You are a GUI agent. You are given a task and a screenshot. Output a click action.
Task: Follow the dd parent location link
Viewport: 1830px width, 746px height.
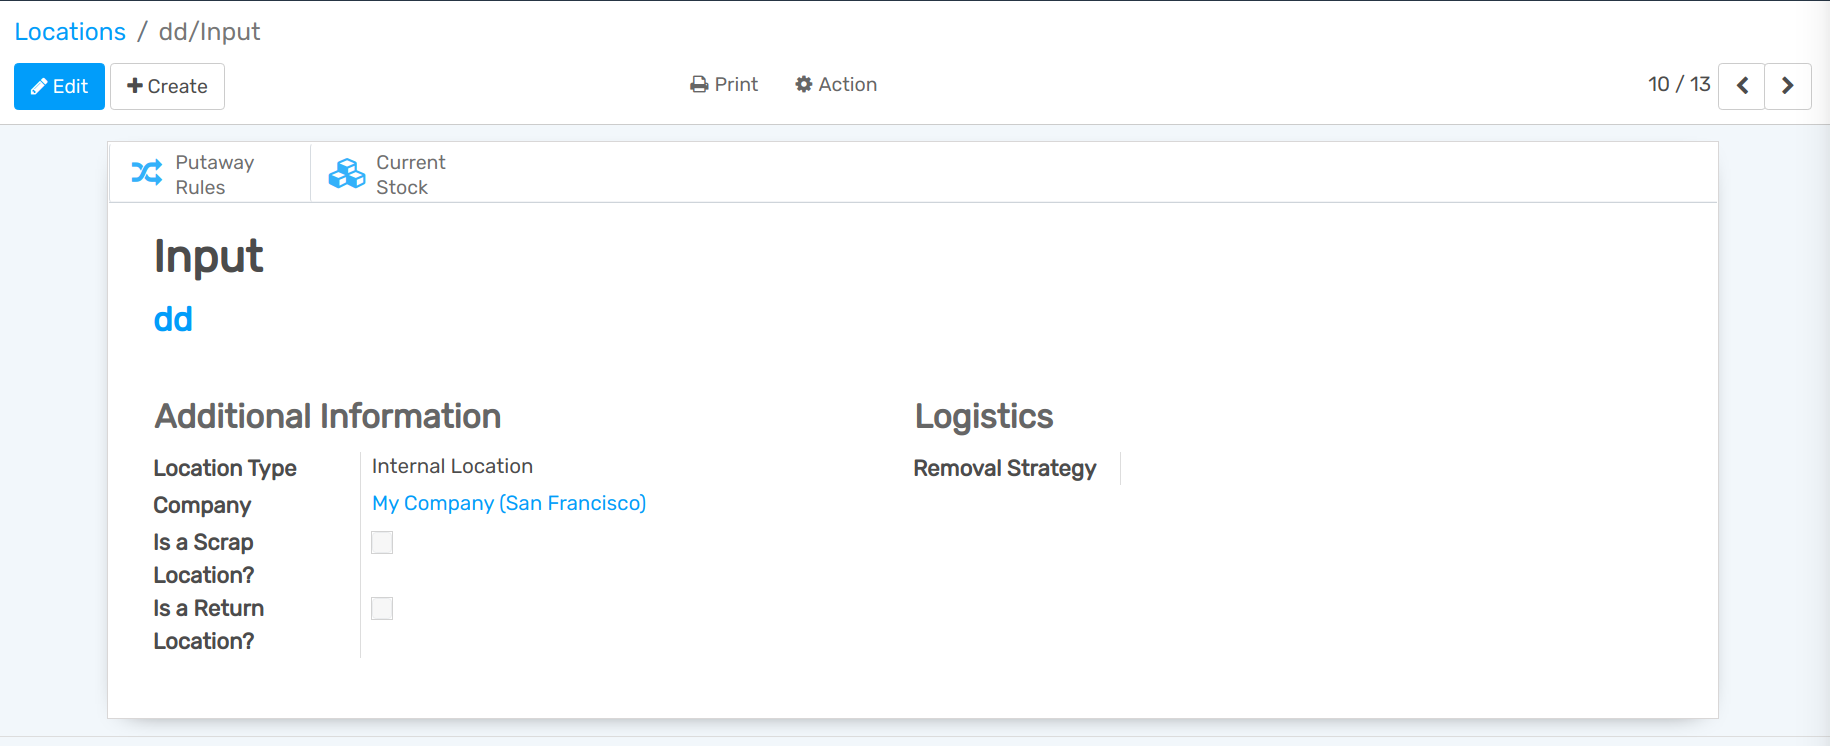coord(173,320)
